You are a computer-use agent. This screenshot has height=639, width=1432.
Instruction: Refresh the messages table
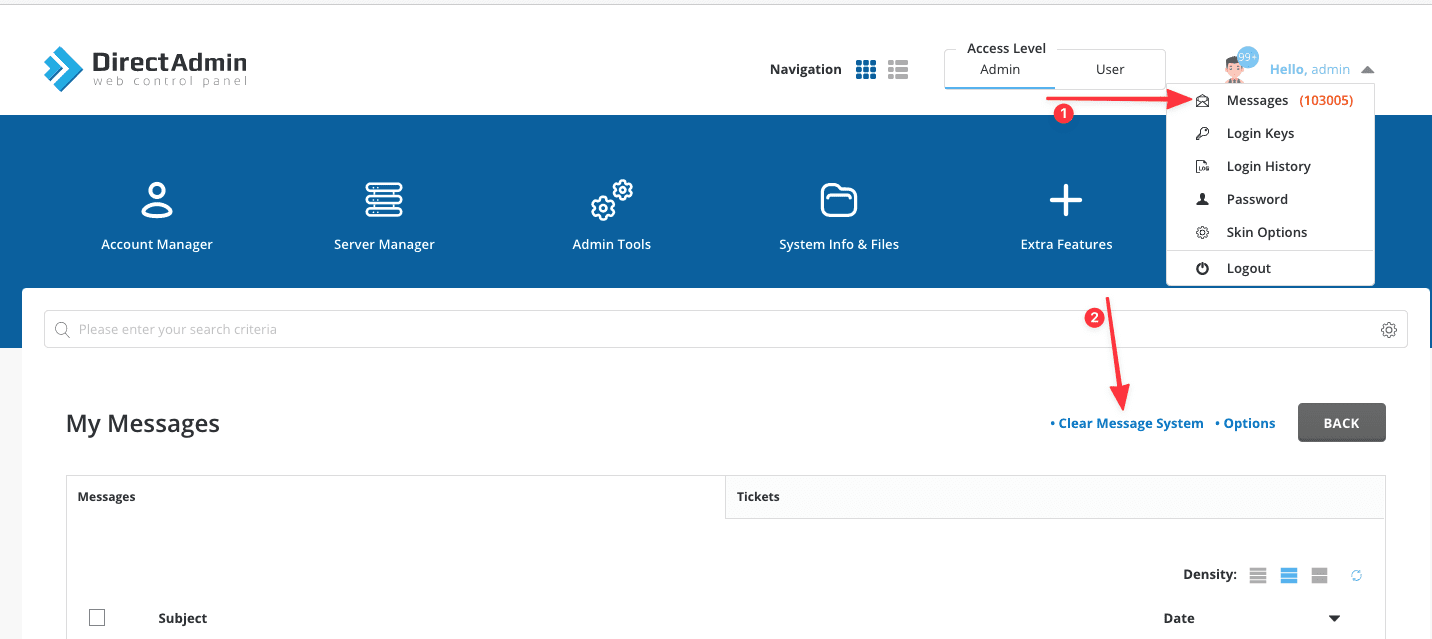tap(1356, 575)
